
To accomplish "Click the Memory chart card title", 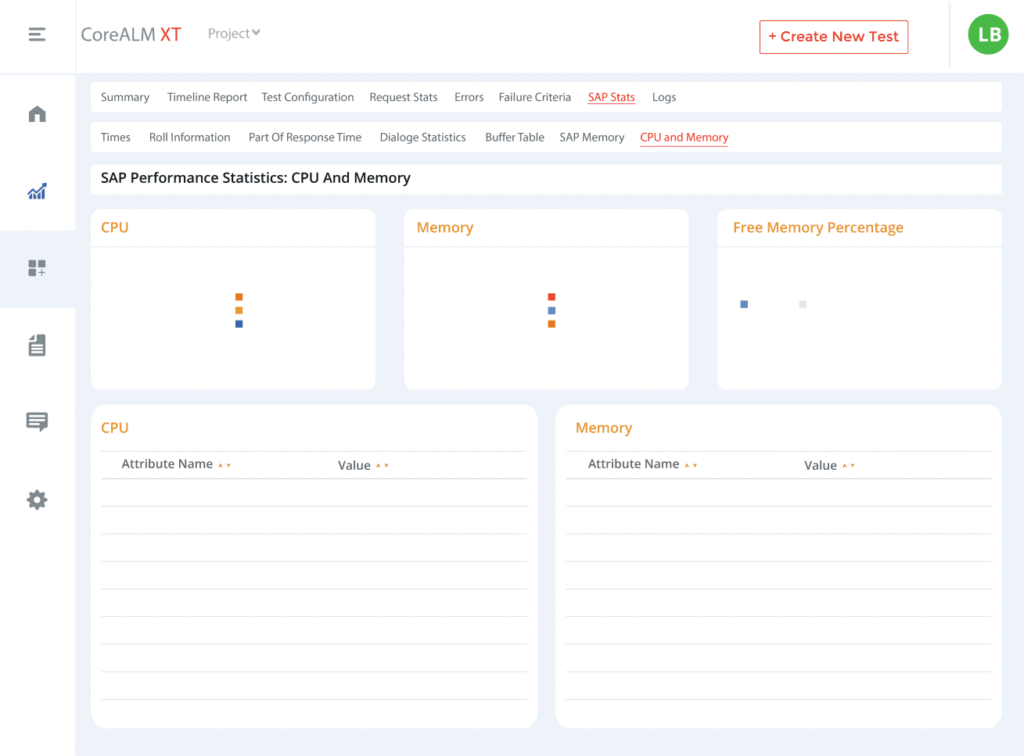I will coord(445,228).
